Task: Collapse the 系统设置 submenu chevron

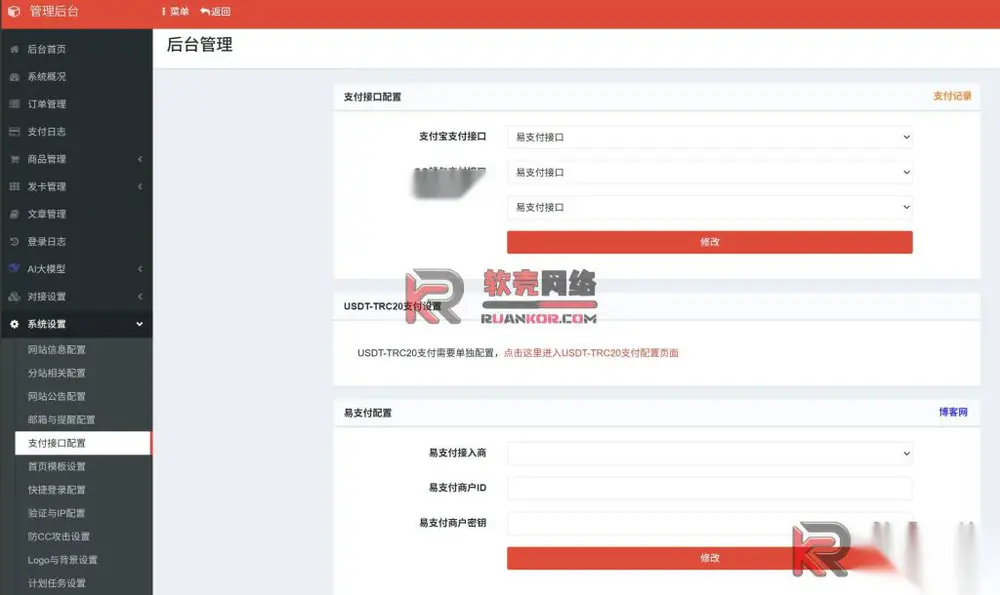Action: click(x=140, y=324)
